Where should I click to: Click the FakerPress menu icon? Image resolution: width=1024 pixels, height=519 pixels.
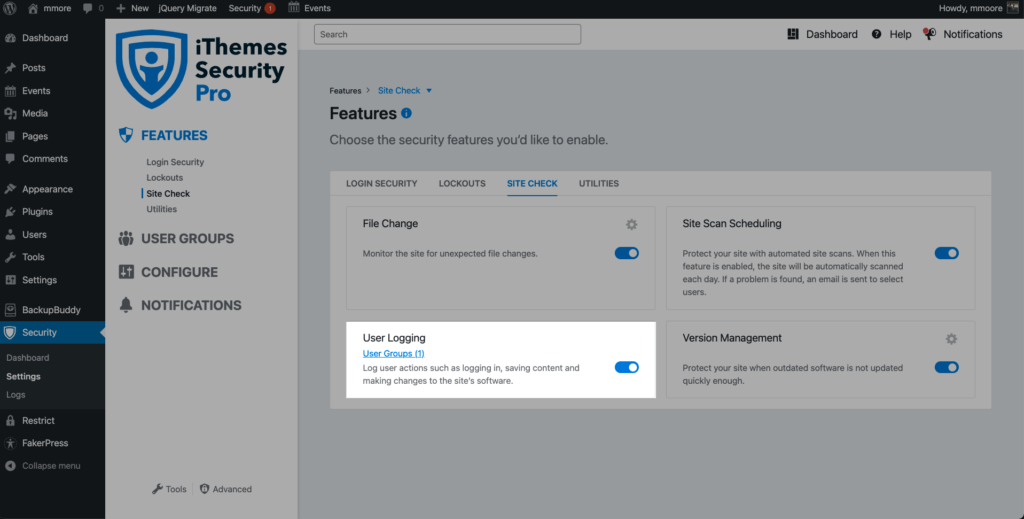pos(10,443)
